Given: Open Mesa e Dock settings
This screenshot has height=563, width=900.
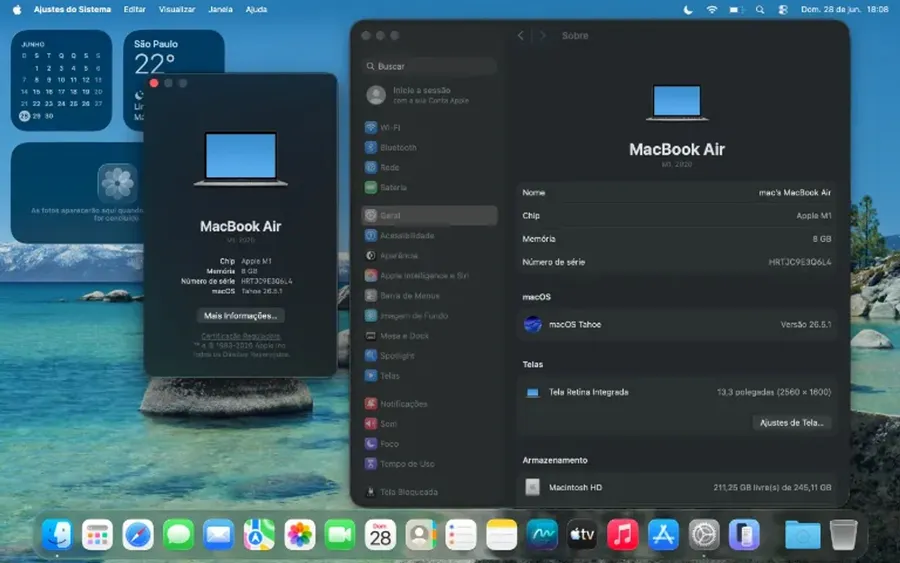Looking at the screenshot, I should 429,336.
